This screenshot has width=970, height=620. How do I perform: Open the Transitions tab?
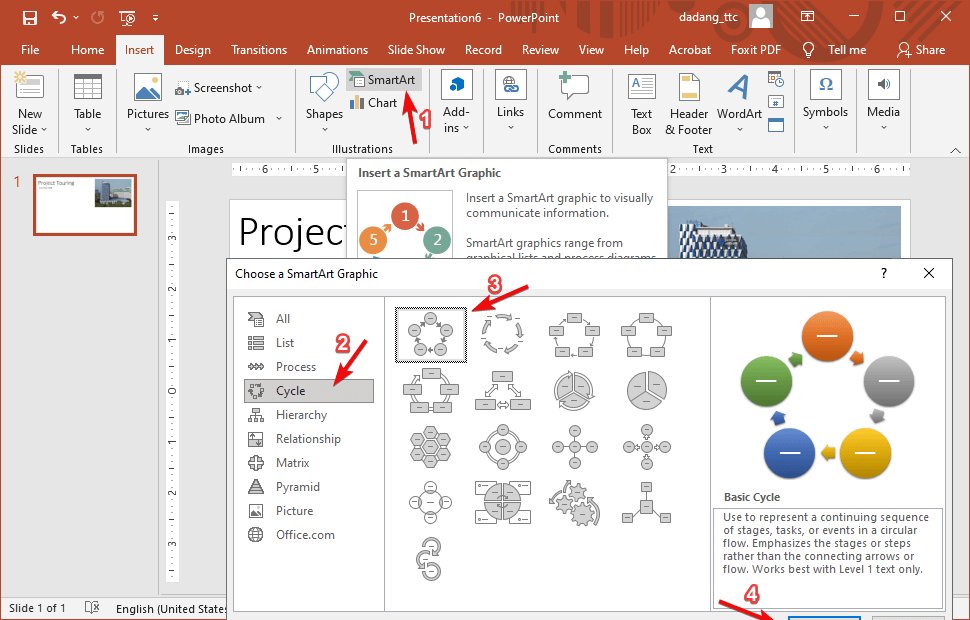pos(259,50)
